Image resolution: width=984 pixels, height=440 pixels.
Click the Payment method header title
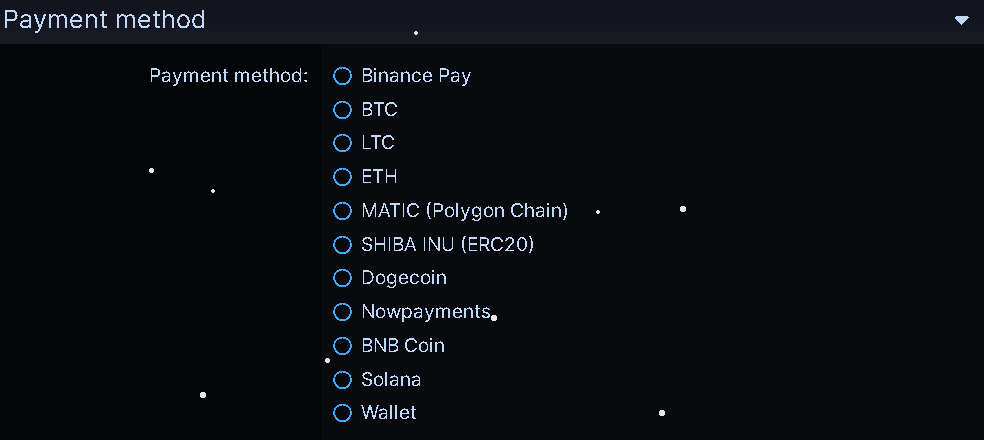coord(104,19)
